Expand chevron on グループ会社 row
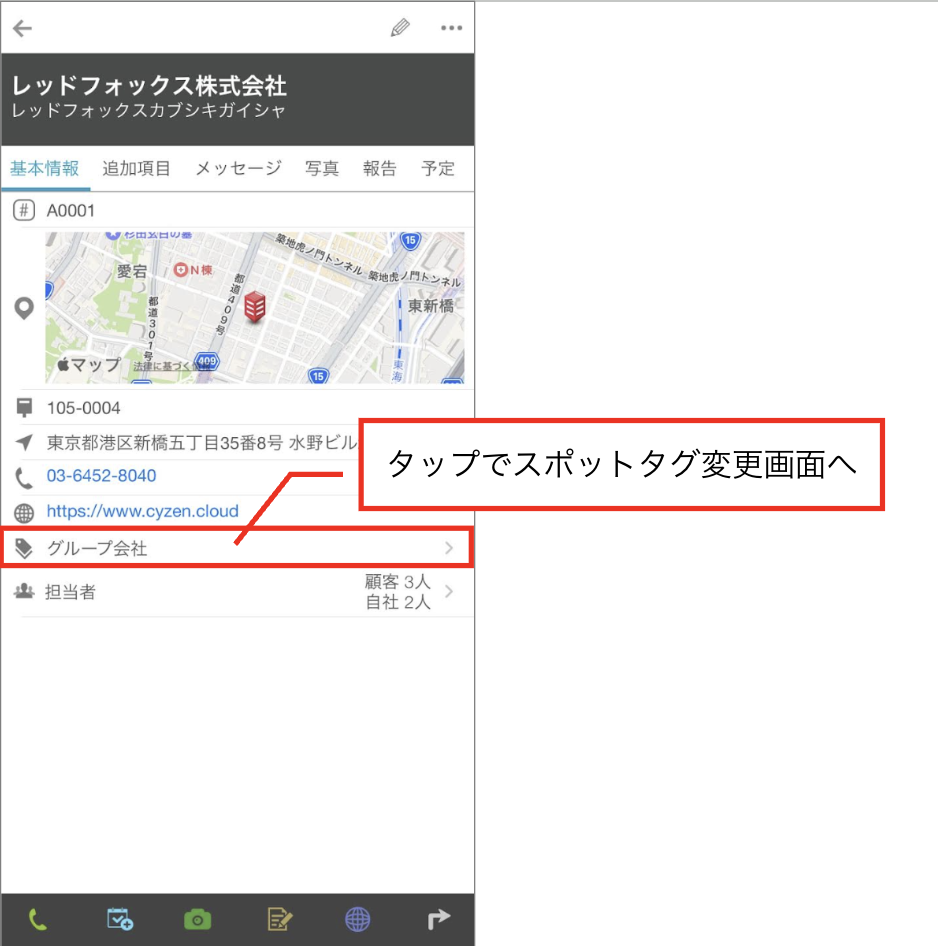Screen dimensions: 938x946 pyautogui.click(x=449, y=548)
